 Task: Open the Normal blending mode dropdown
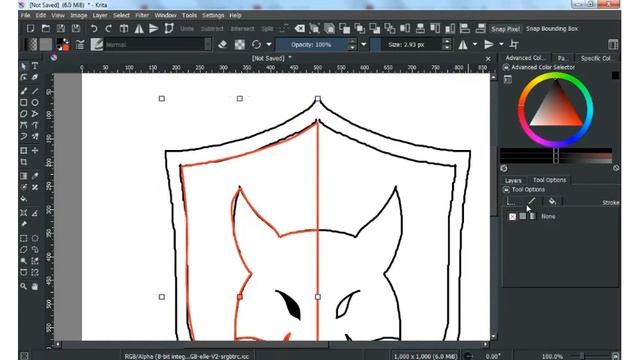(158, 44)
